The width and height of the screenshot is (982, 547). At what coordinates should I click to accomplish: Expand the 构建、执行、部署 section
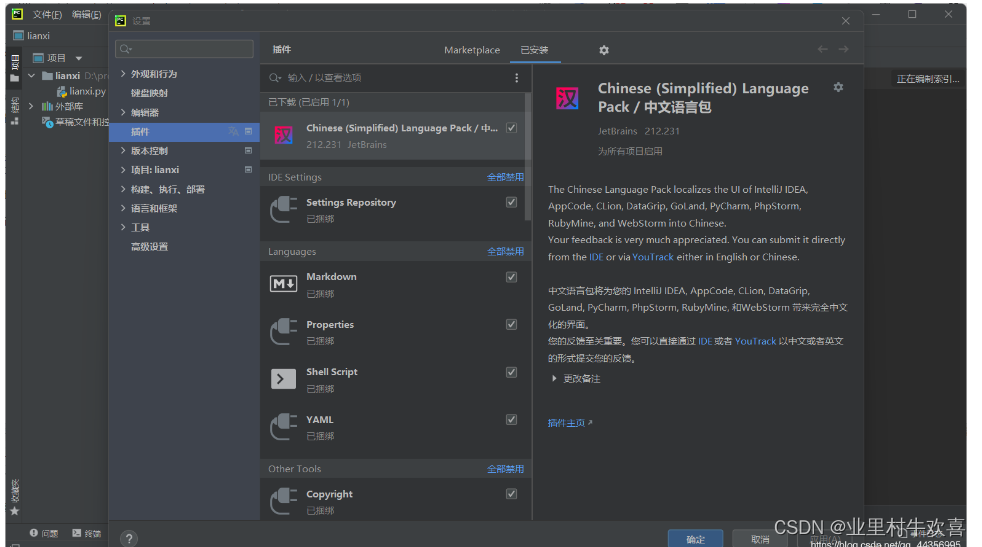123,189
